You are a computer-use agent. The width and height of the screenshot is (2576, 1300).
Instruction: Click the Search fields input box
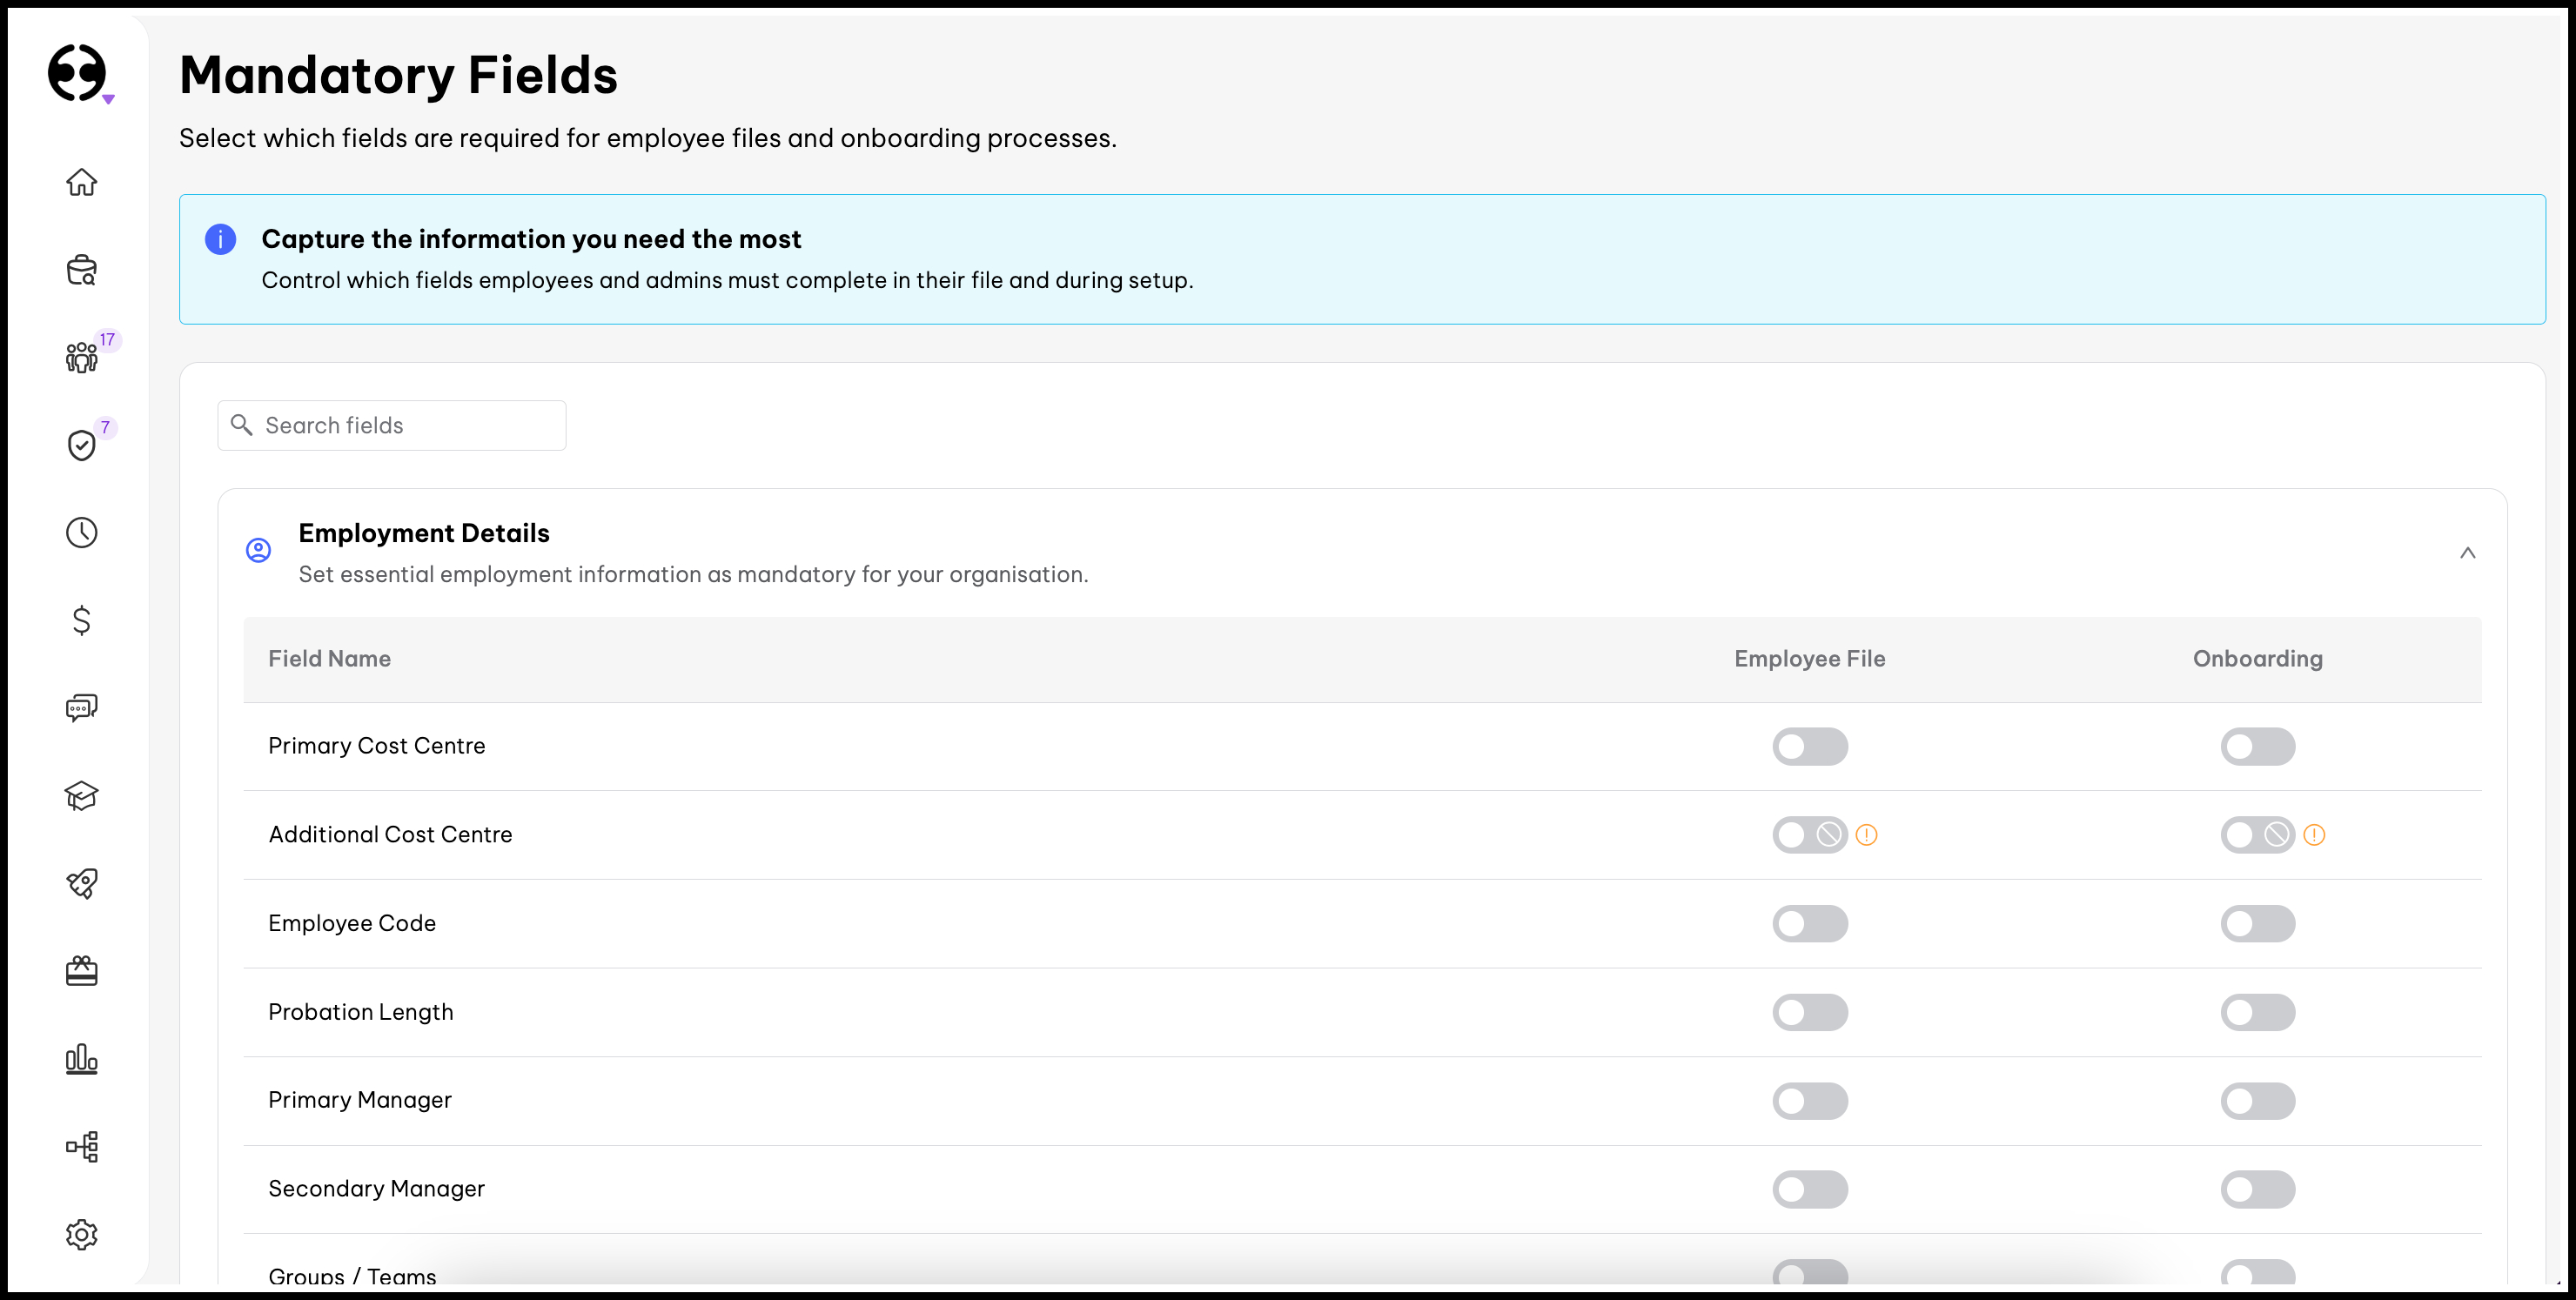pos(392,425)
